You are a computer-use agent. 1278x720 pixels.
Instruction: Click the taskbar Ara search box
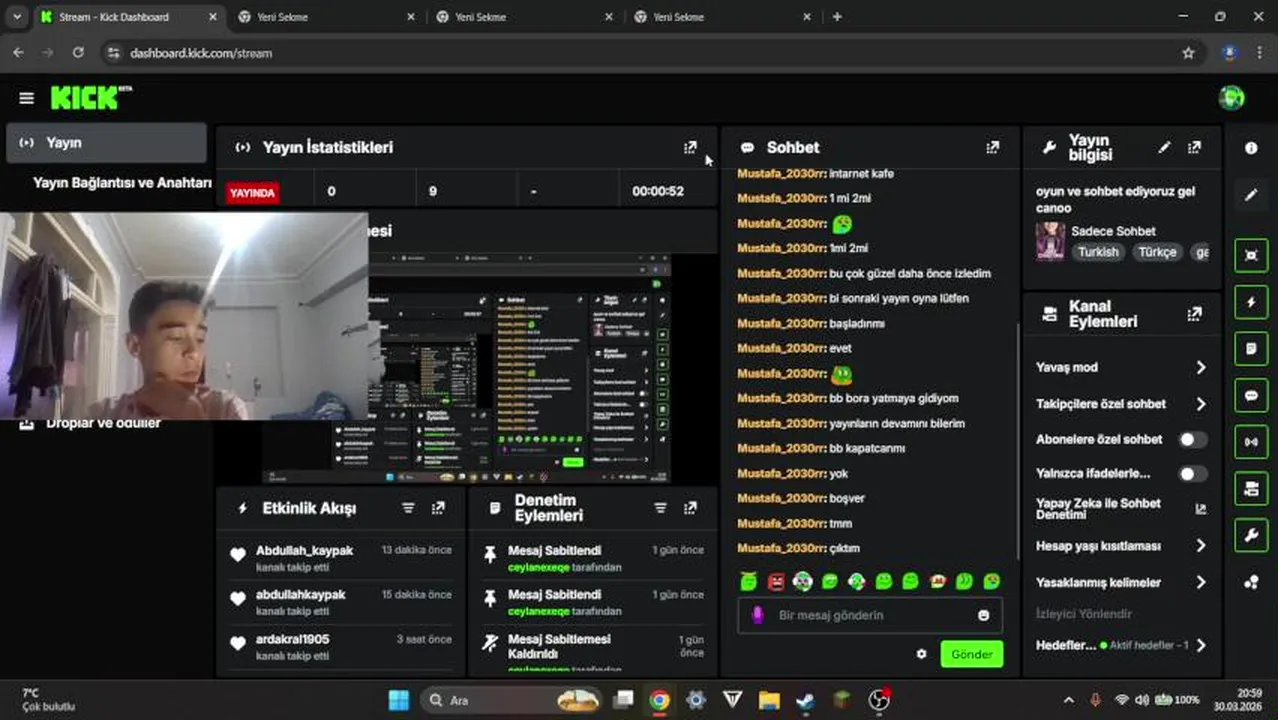pyautogui.click(x=509, y=700)
